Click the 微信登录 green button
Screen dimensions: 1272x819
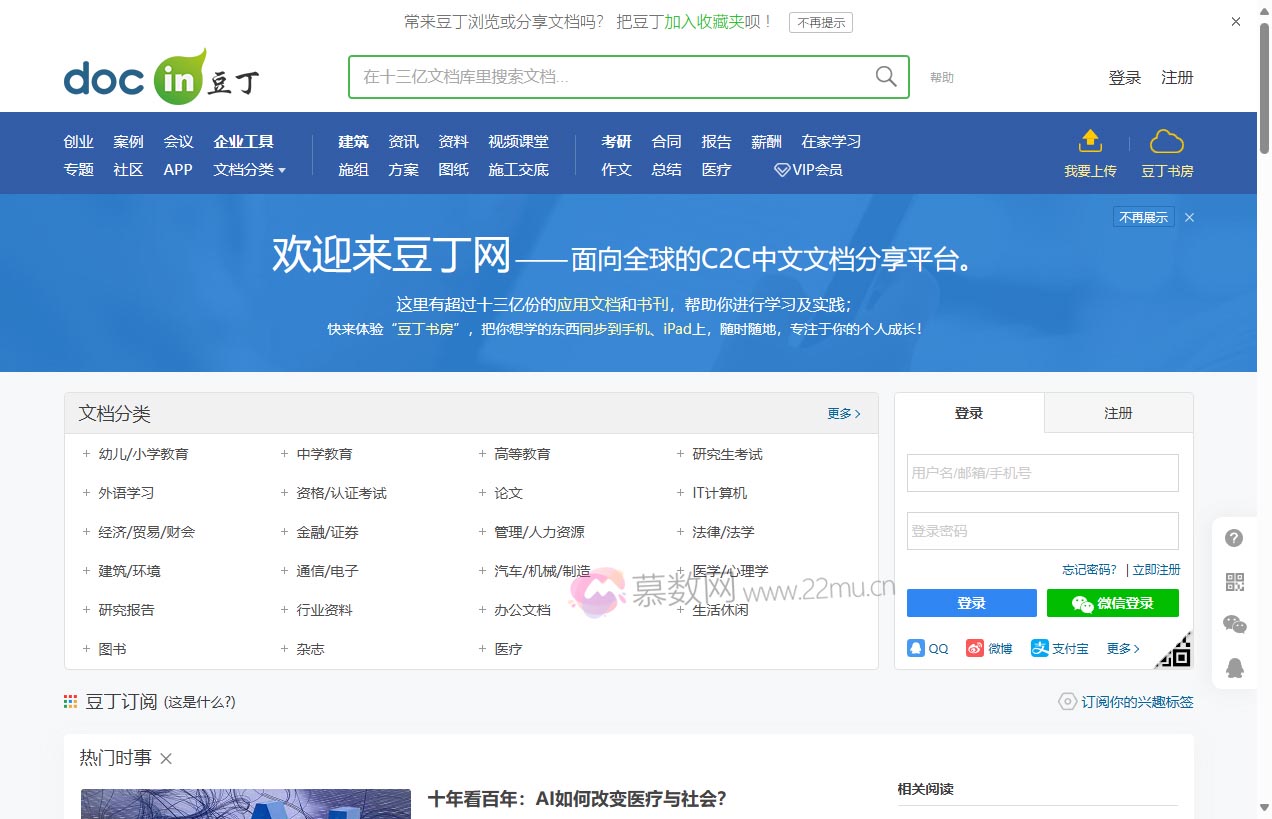click(x=1112, y=602)
